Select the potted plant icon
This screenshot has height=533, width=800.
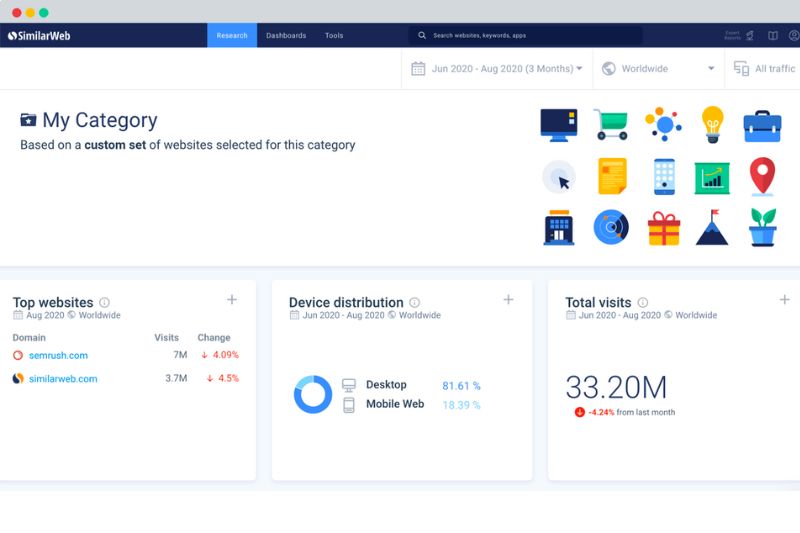(x=763, y=227)
